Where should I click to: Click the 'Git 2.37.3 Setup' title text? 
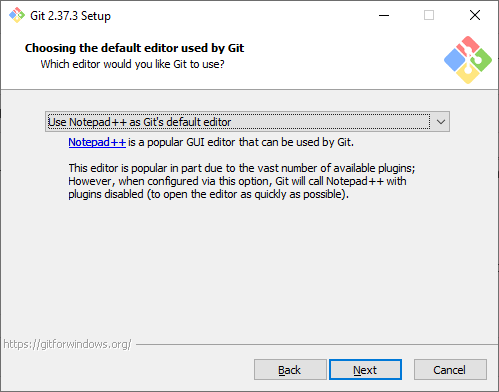[70, 16]
